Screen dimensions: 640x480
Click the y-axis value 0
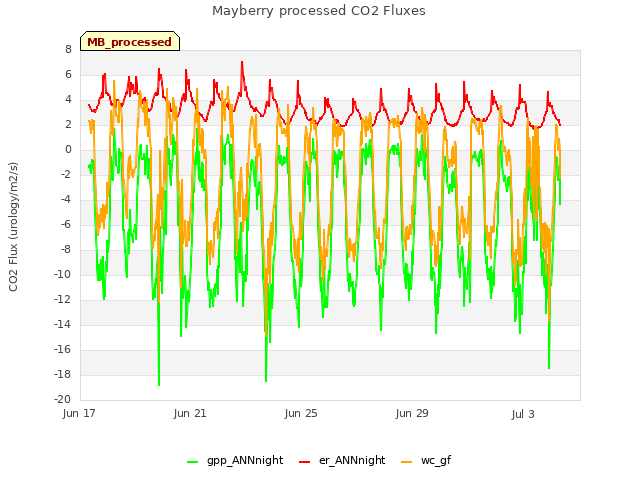(x=68, y=149)
